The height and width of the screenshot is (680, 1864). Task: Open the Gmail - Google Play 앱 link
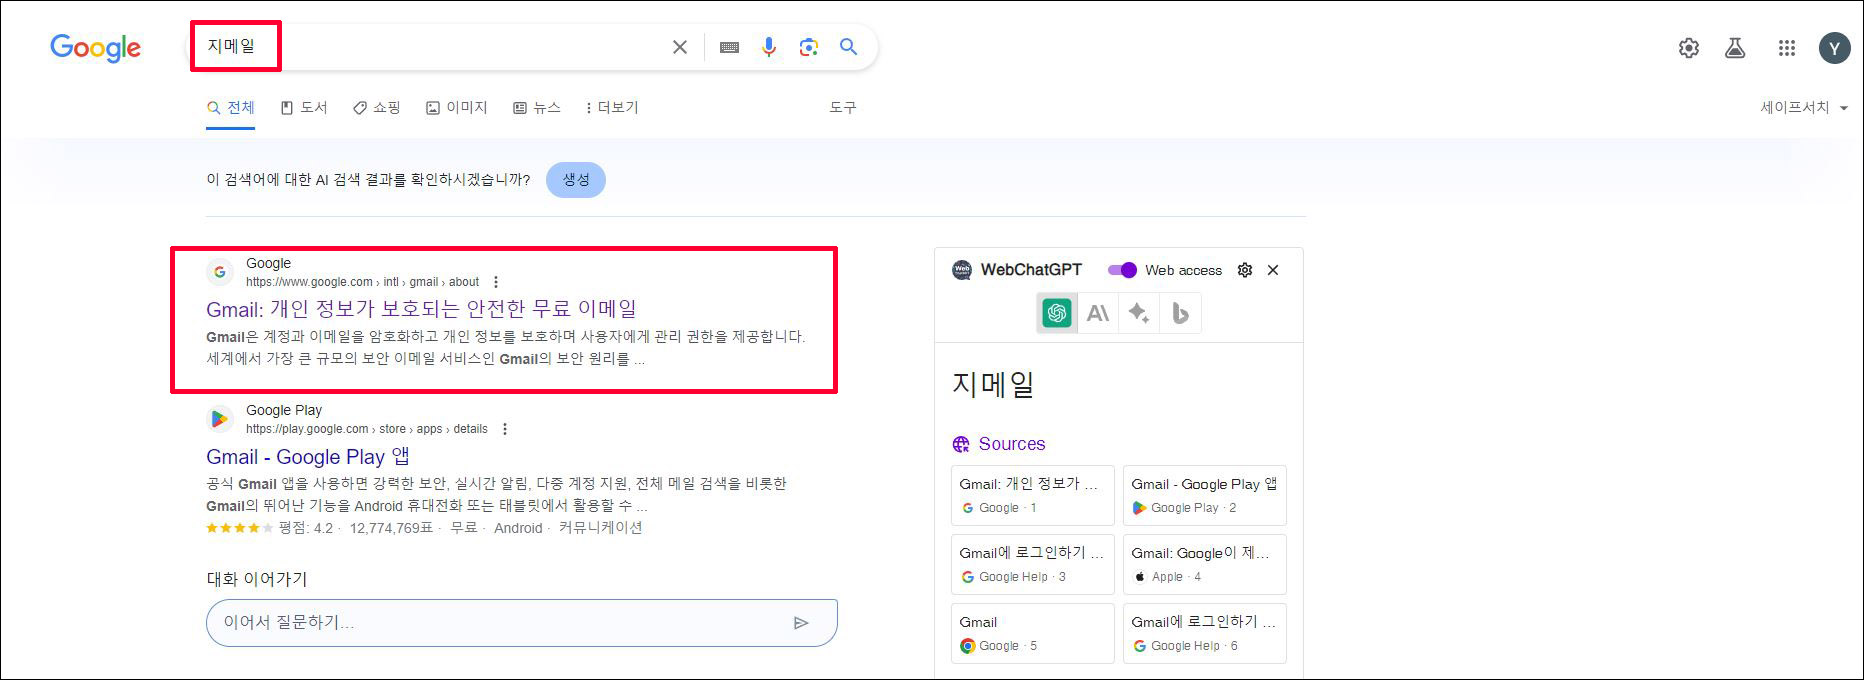(x=308, y=457)
